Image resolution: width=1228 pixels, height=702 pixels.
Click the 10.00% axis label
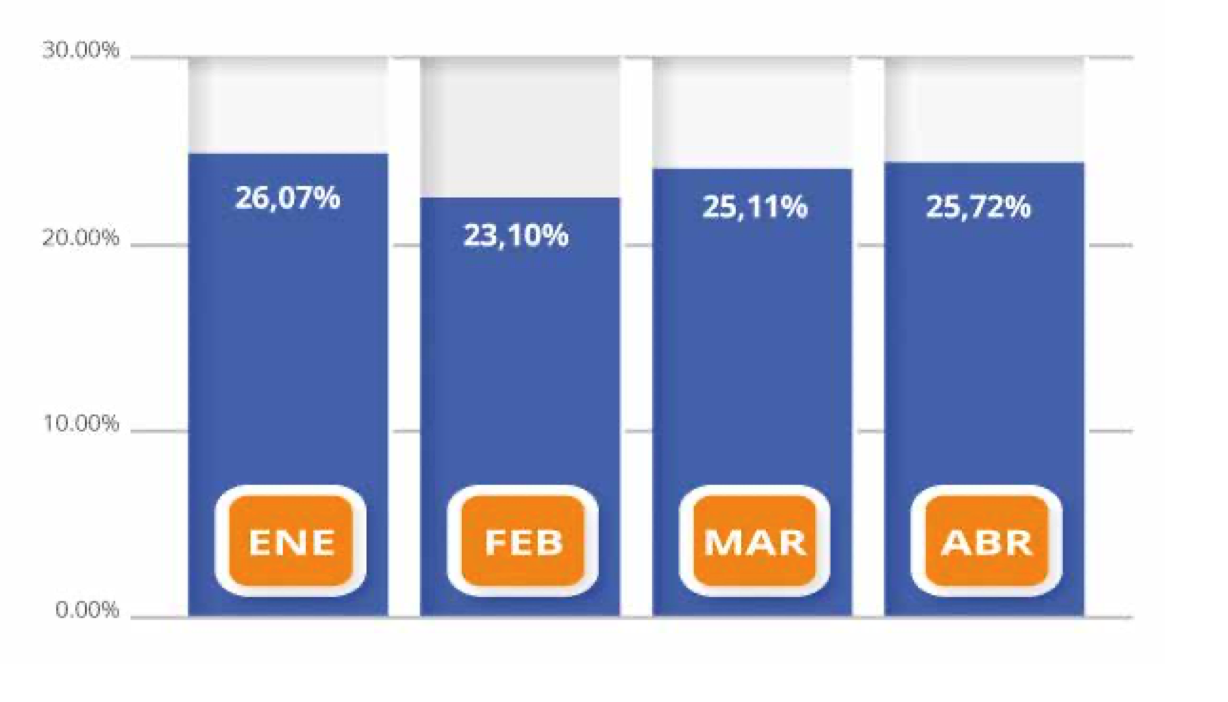pos(81,425)
